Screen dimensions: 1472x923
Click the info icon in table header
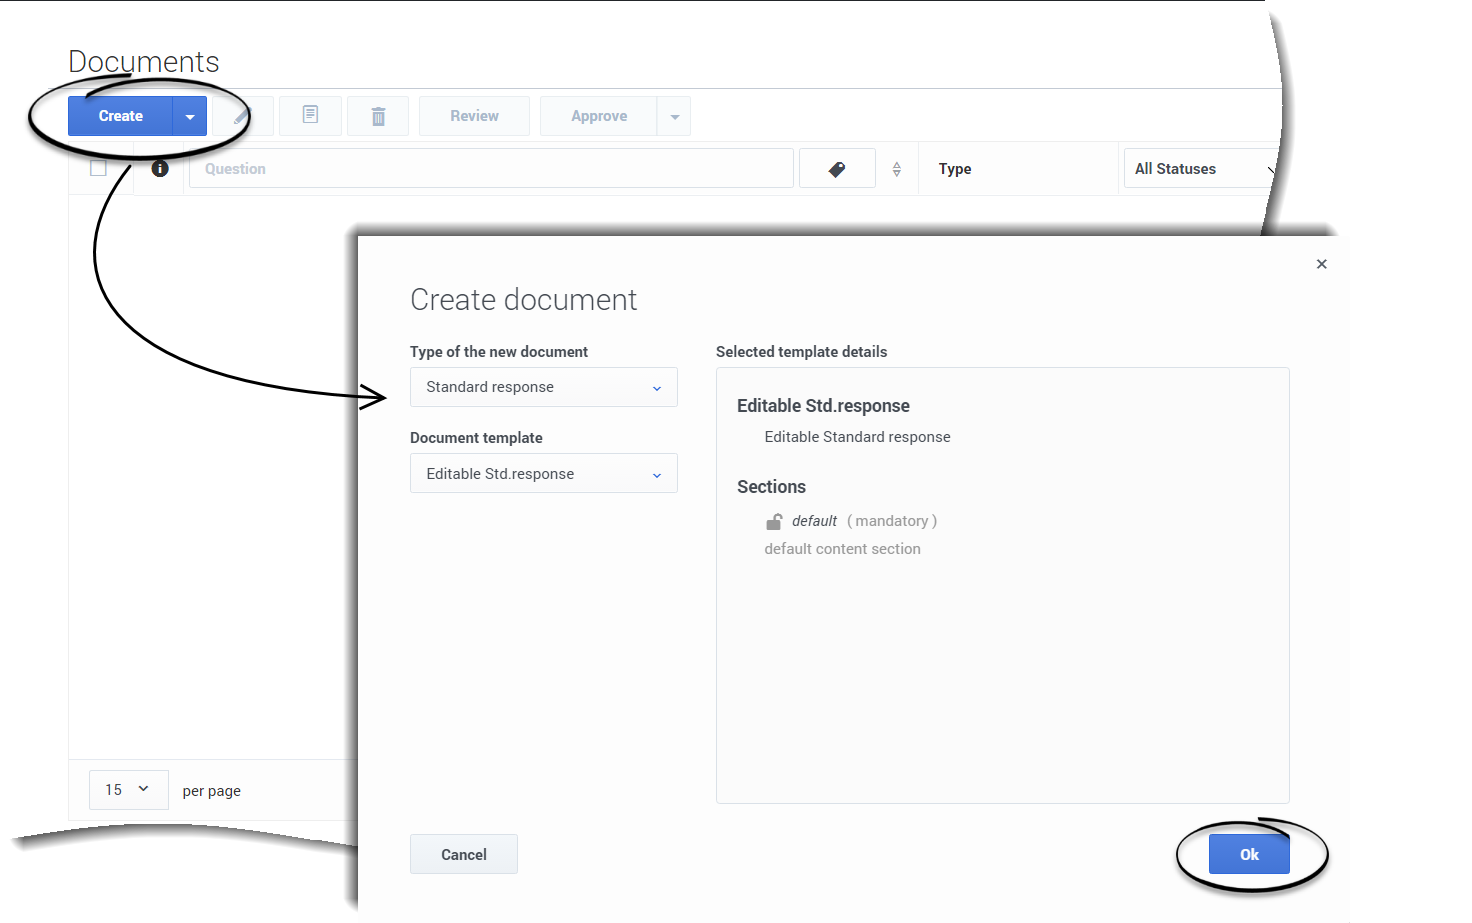point(160,169)
